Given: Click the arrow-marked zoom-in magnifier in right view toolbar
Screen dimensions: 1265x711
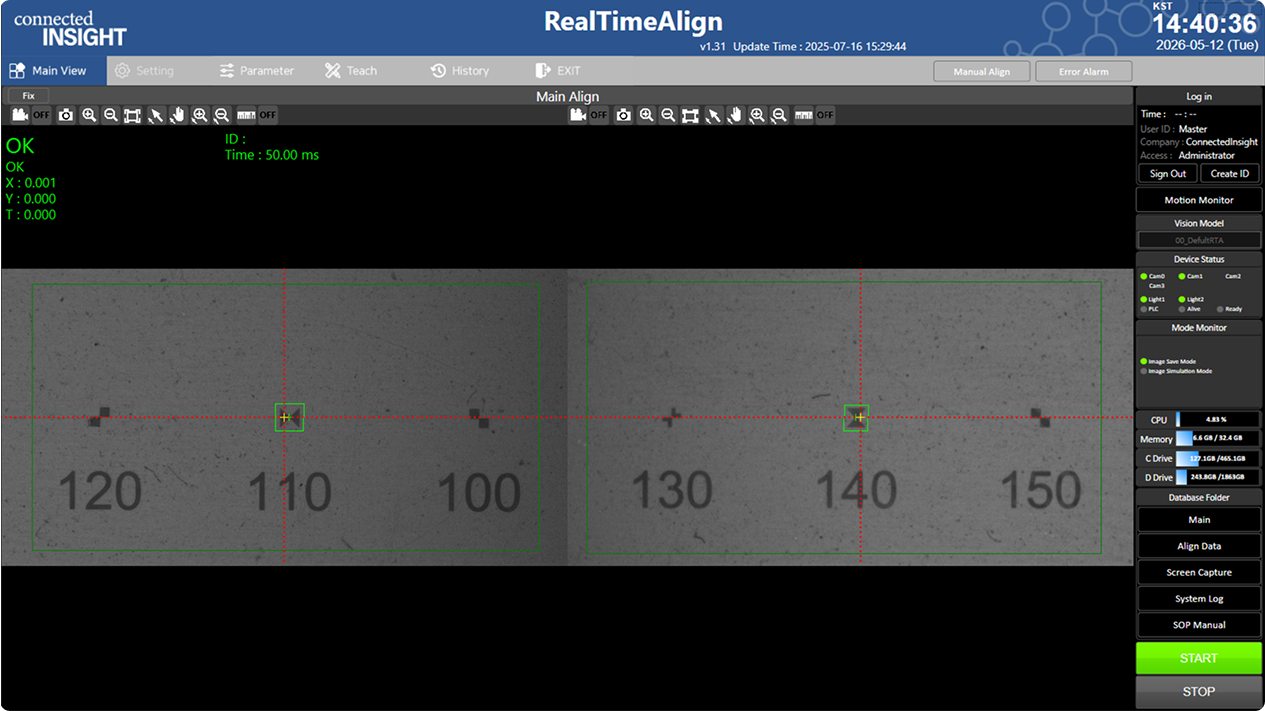Looking at the screenshot, I should 758,115.
